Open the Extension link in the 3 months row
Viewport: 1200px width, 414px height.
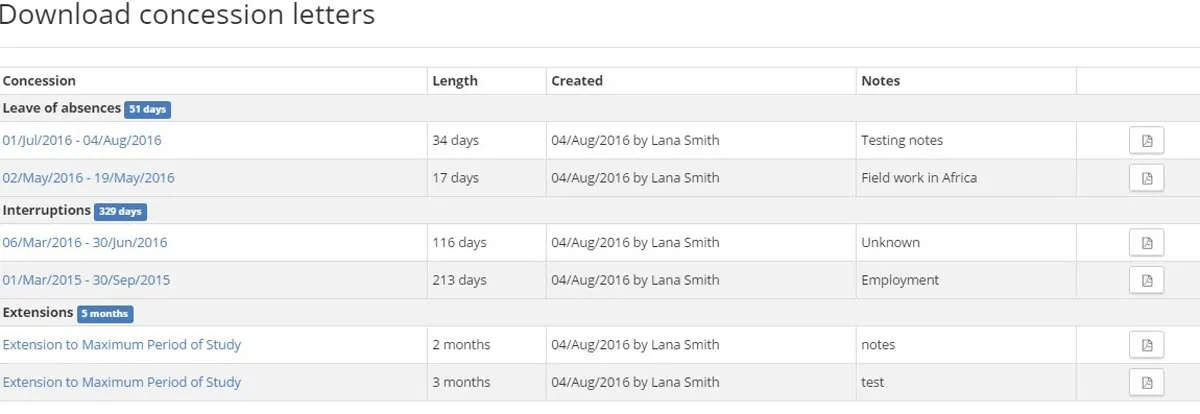point(122,382)
